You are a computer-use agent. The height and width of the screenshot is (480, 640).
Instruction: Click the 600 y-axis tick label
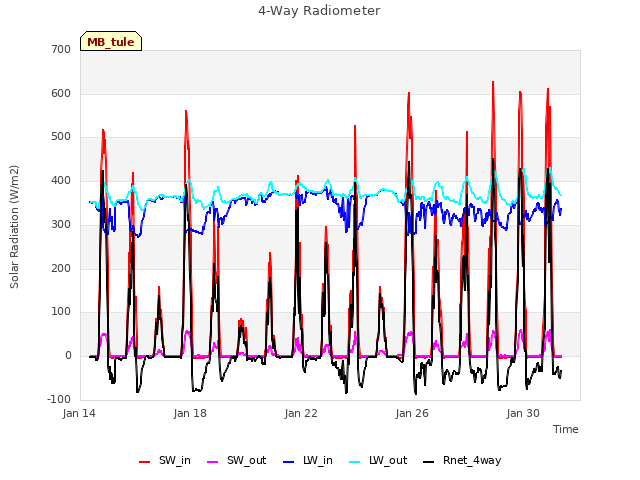pos(61,93)
